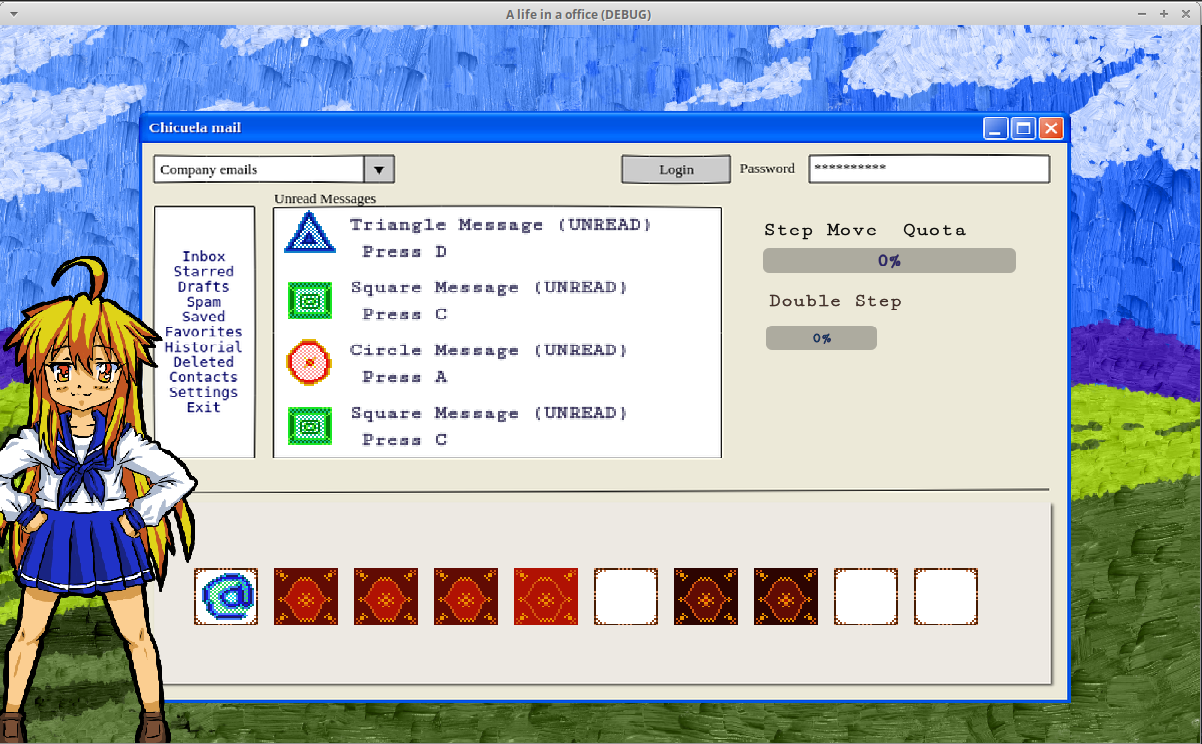Open the Drafts folder
The image size is (1202, 744).
pyautogui.click(x=204, y=287)
